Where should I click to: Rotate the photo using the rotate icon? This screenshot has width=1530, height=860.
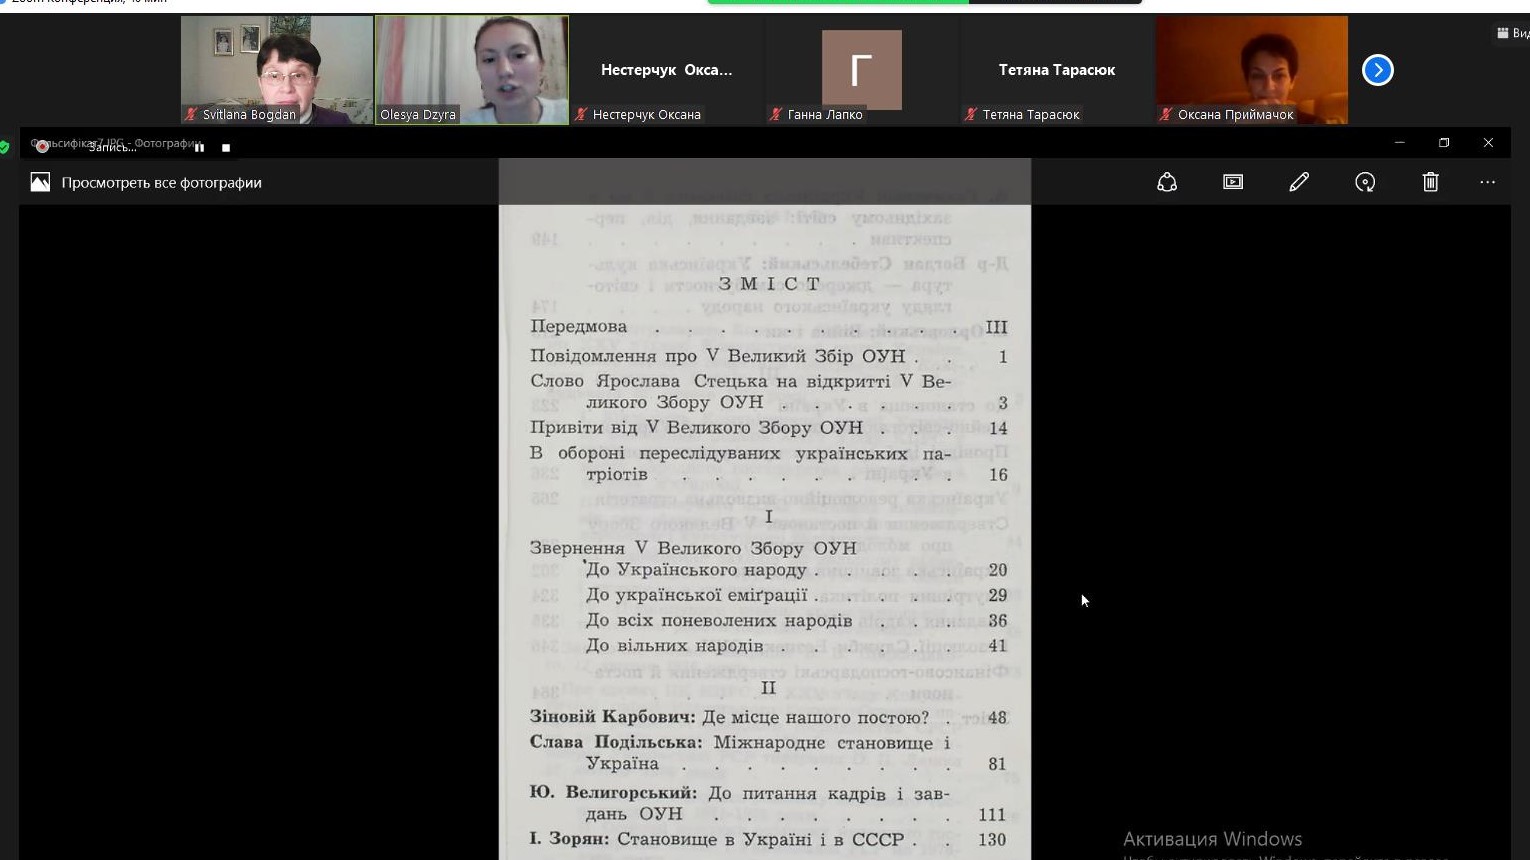pos(1365,182)
